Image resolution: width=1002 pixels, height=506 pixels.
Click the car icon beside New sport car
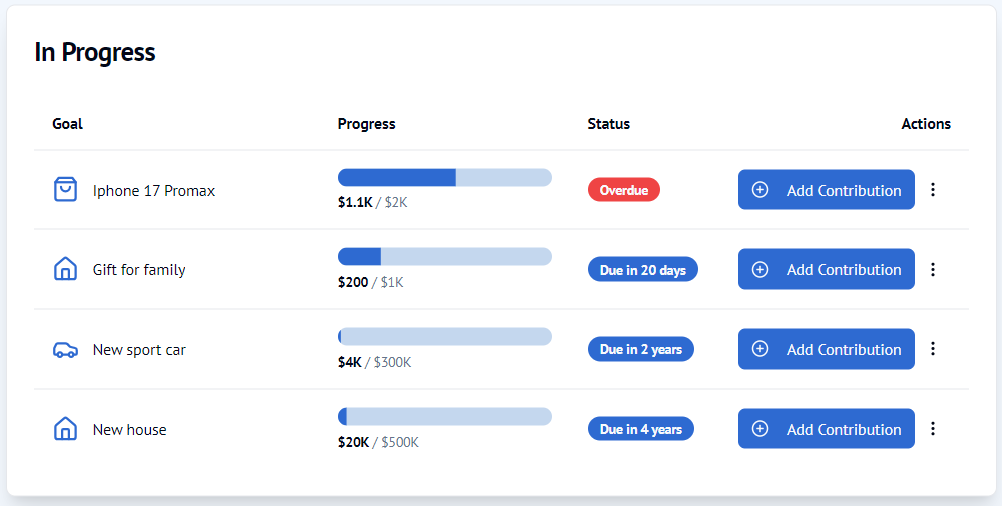(x=65, y=350)
